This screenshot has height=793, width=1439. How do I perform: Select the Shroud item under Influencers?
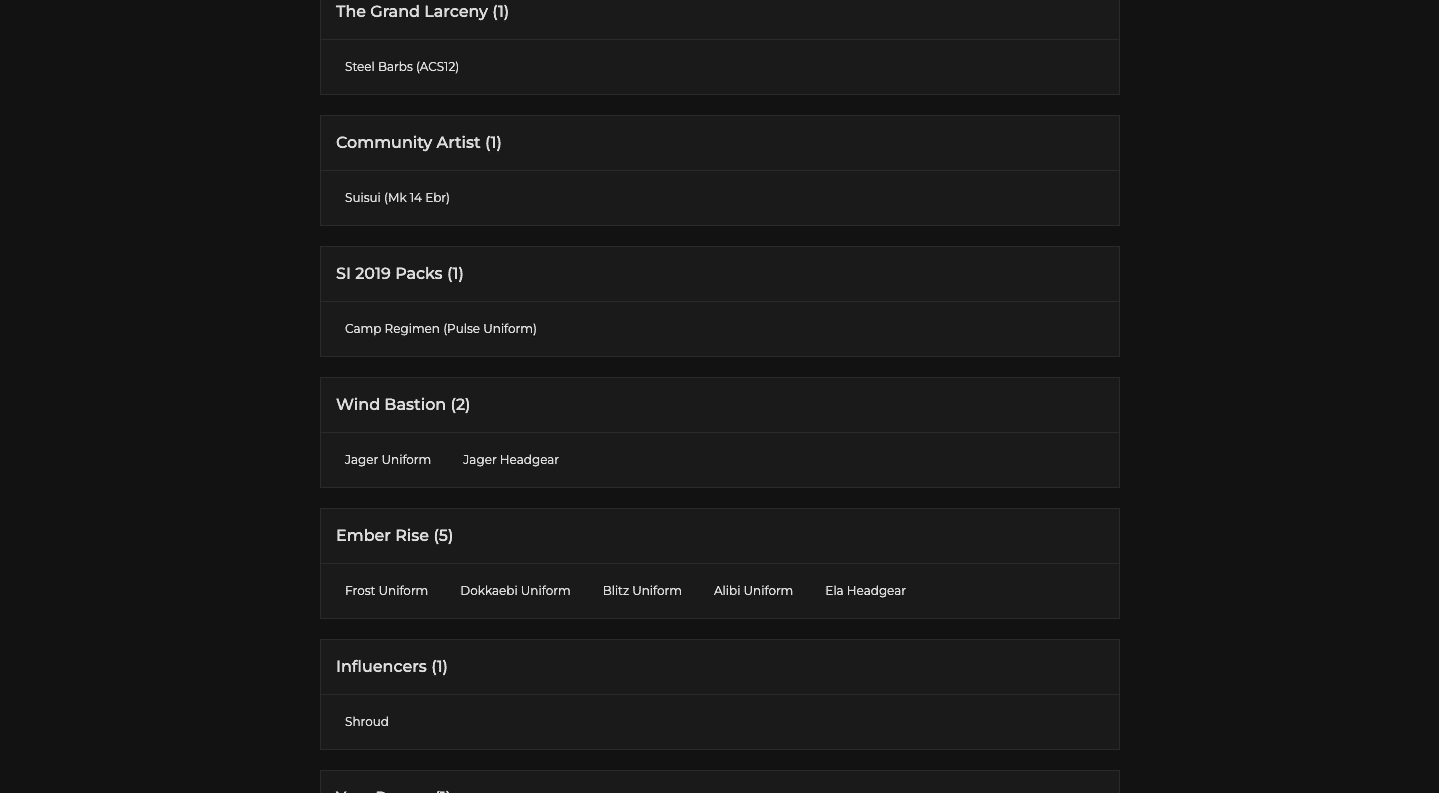pos(367,722)
